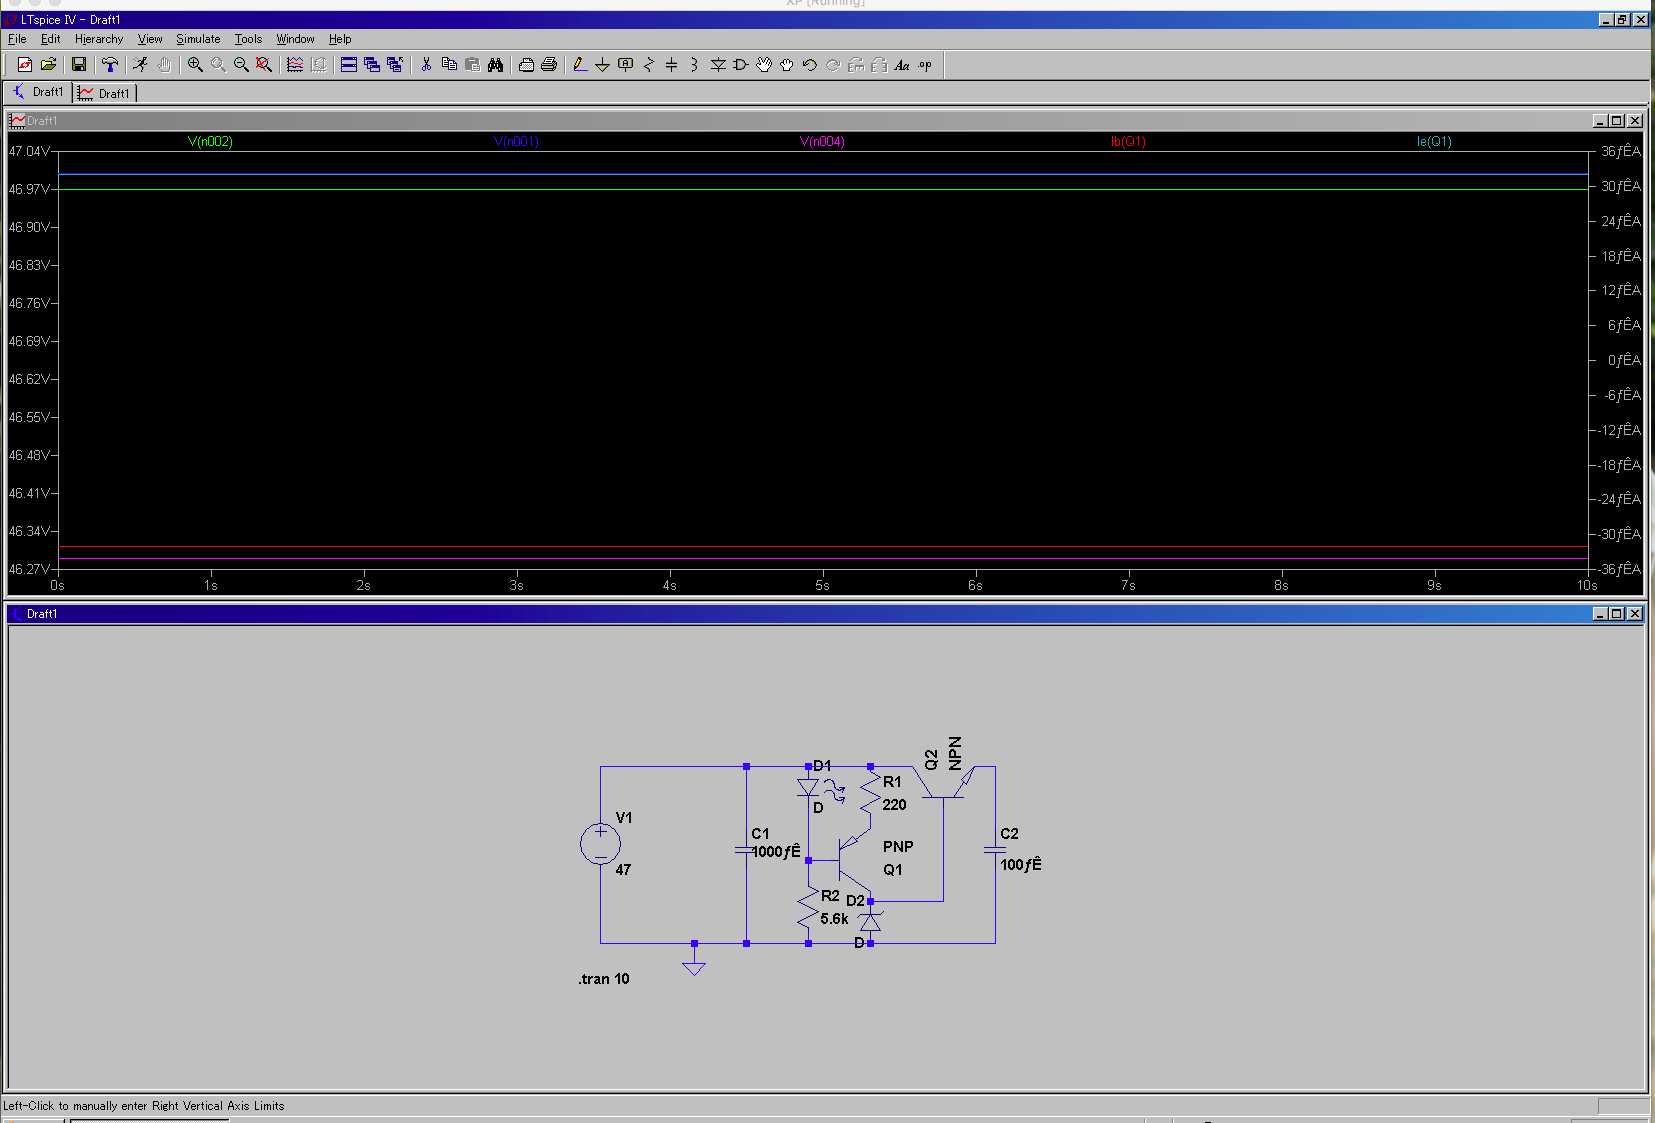Click Zoom to Fit magnifier icon
This screenshot has height=1123, width=1655.
264,65
